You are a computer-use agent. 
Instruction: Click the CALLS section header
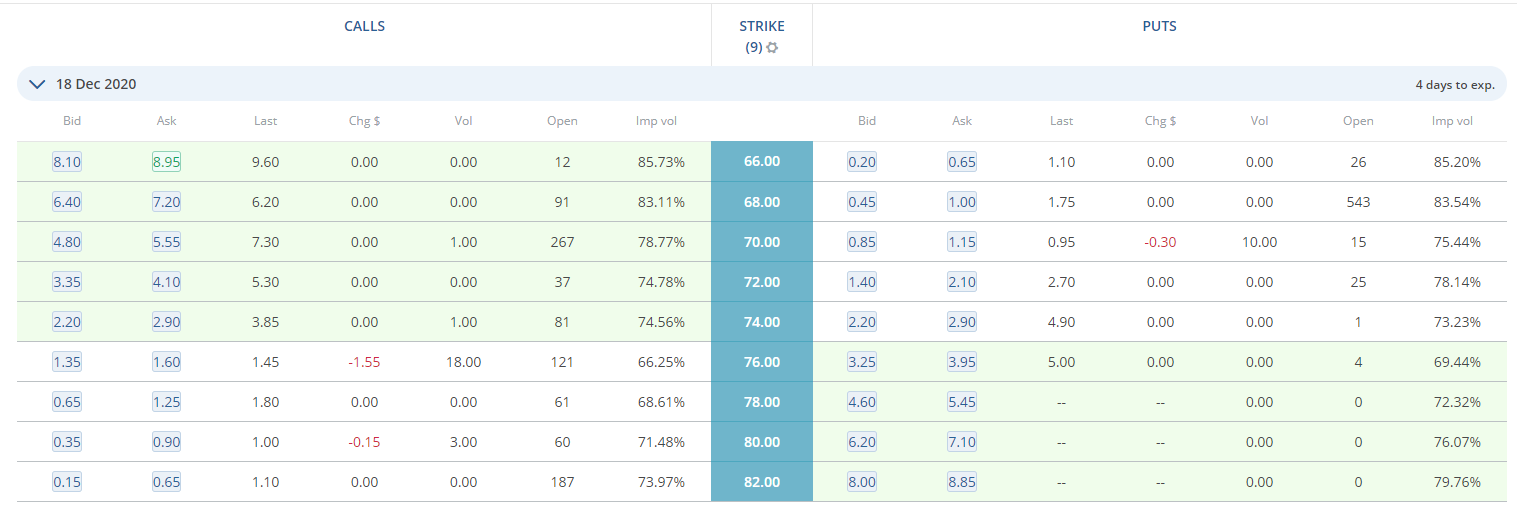[x=364, y=27]
